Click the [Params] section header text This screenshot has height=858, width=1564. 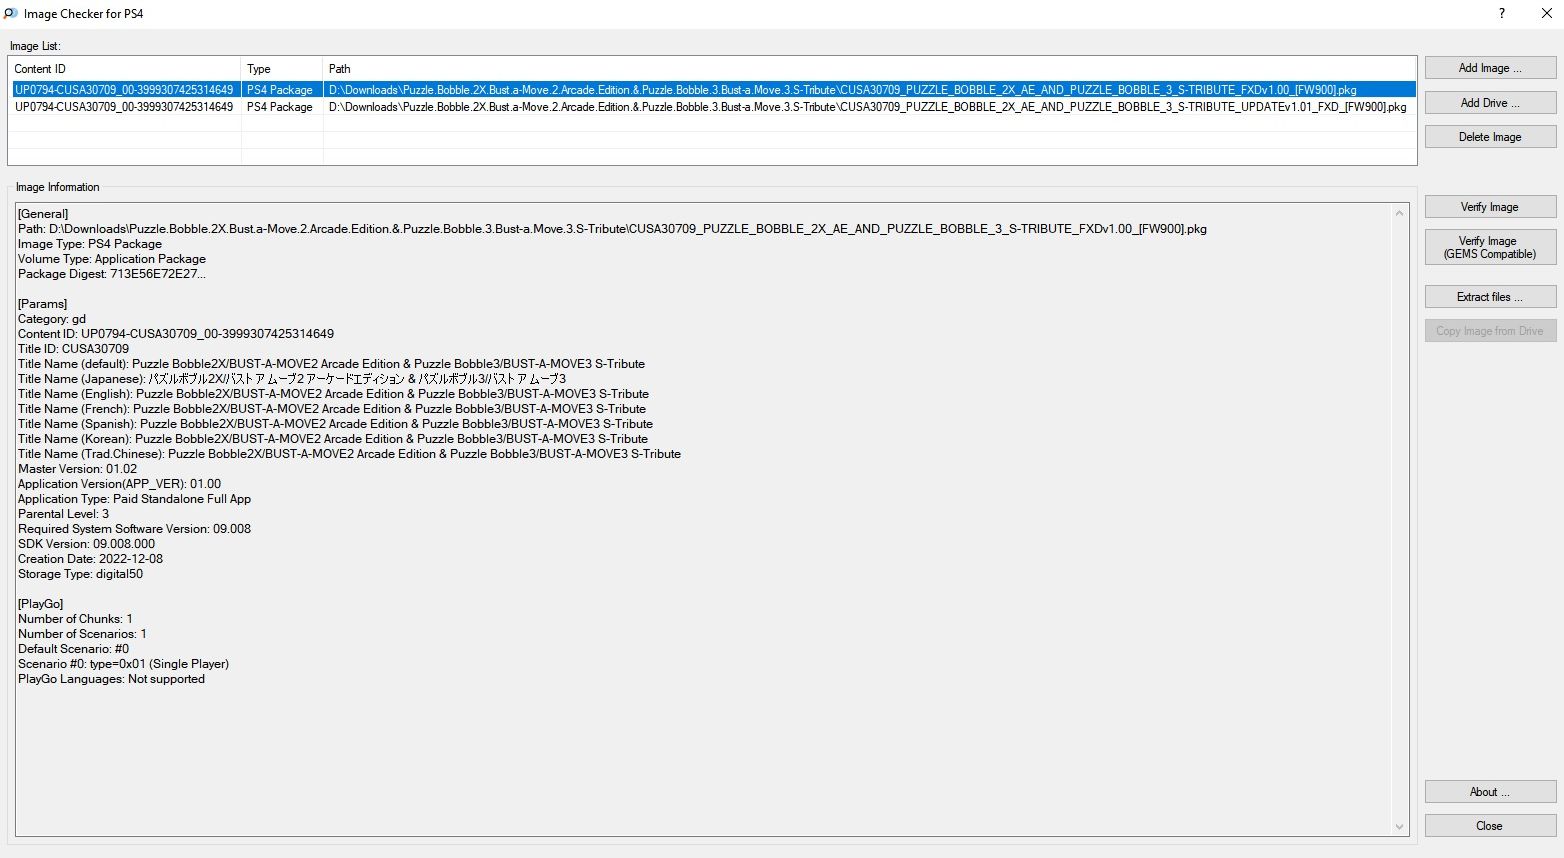click(42, 304)
